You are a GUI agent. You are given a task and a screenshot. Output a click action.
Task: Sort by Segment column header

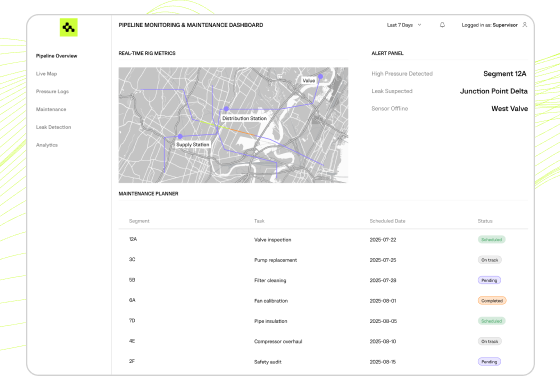139,221
